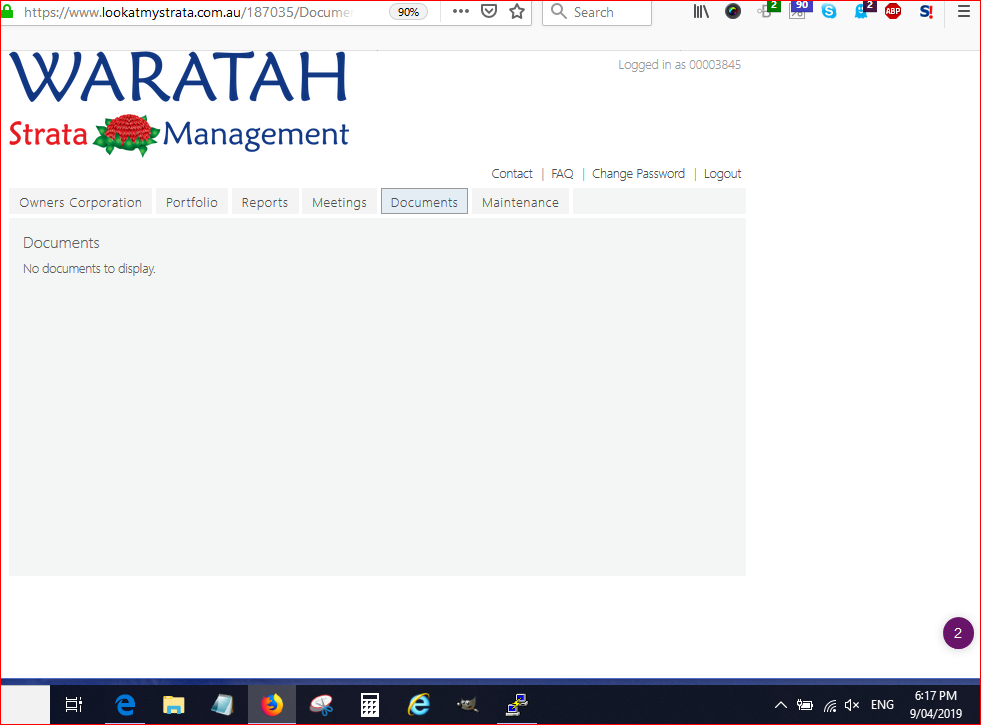Image resolution: width=981 pixels, height=725 pixels.
Task: Click the extension icon with green 2 badge
Action: [768, 10]
